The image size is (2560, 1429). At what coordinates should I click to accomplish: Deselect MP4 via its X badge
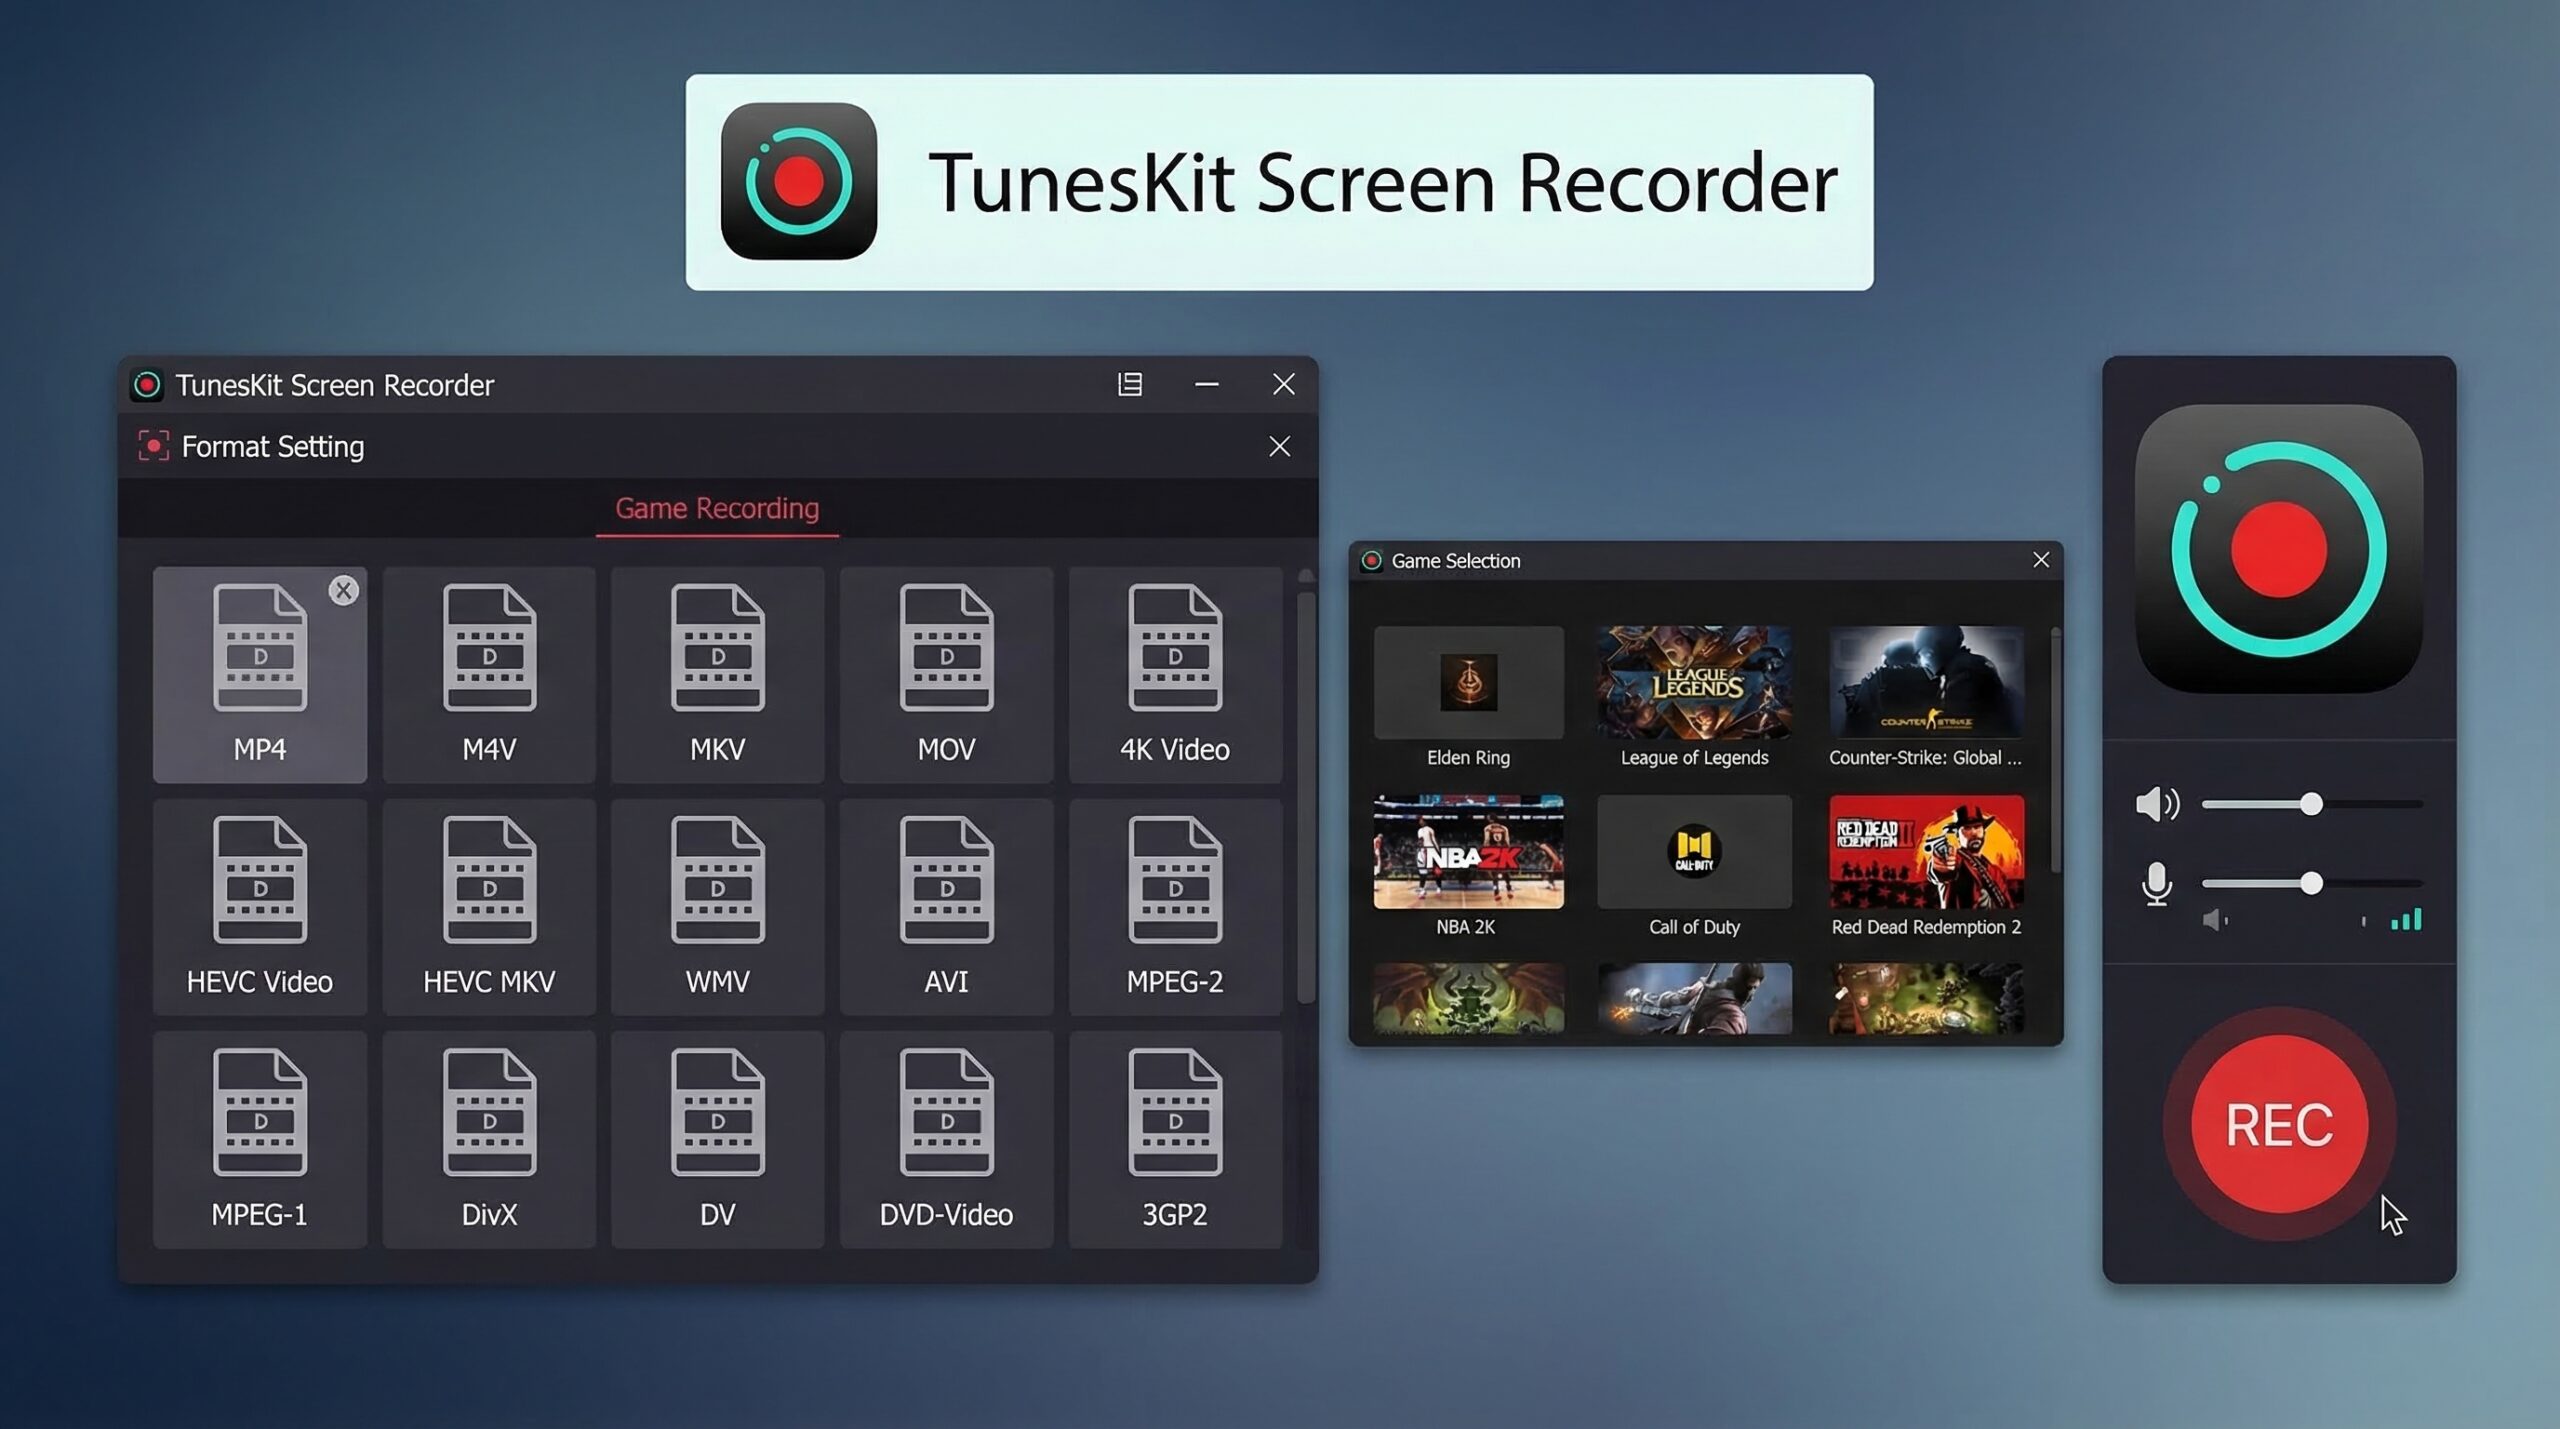coord(343,590)
